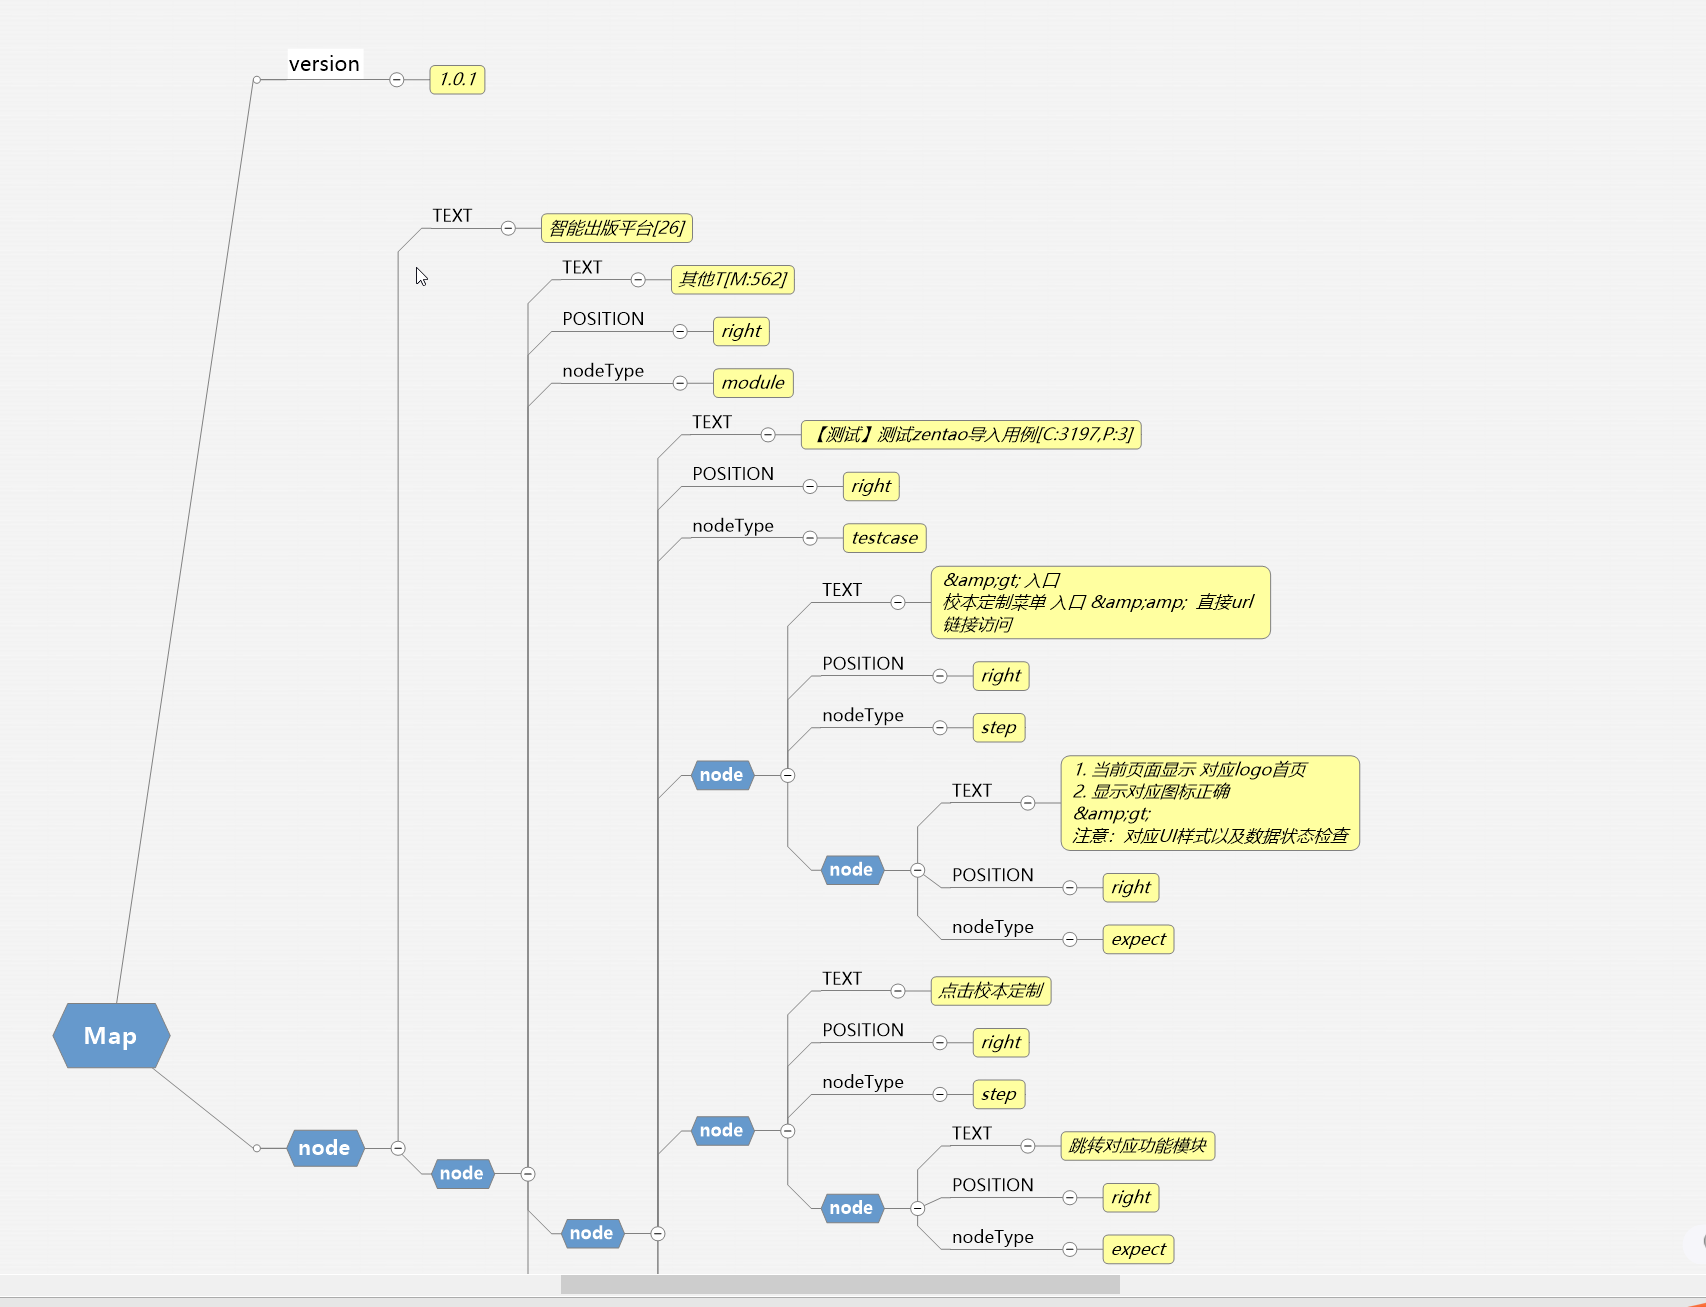
Task: Click the nodeType label beside module
Action: click(x=603, y=371)
